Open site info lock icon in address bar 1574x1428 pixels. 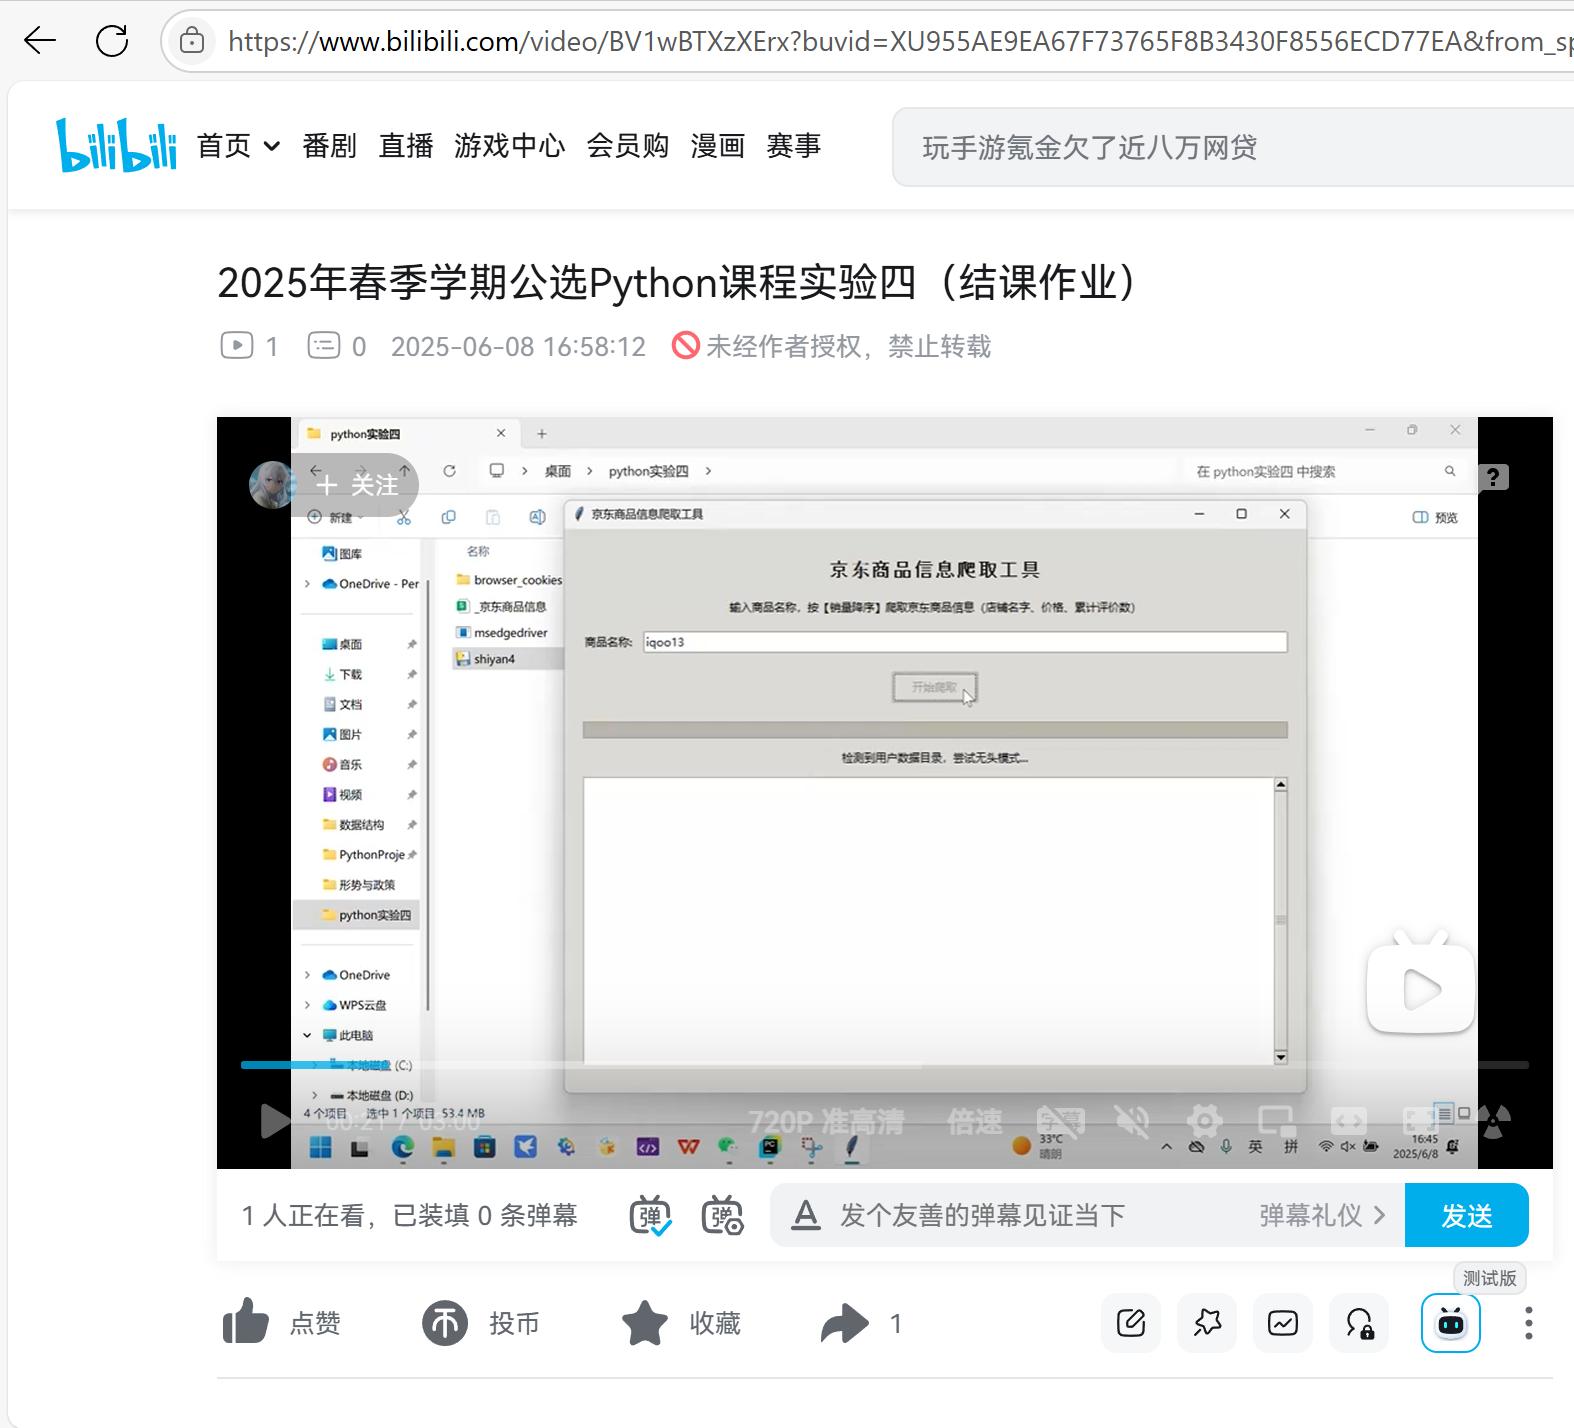pyautogui.click(x=191, y=41)
